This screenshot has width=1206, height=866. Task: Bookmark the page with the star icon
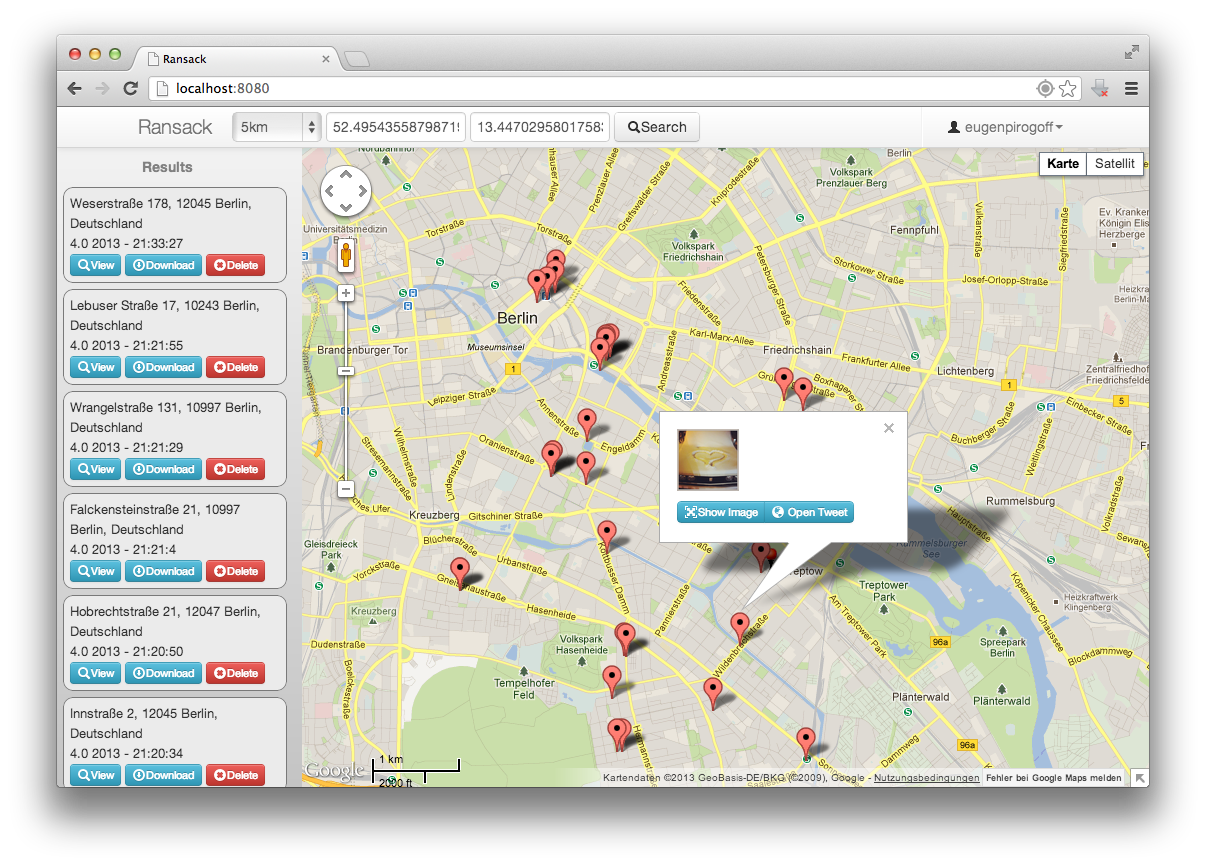click(x=1068, y=88)
